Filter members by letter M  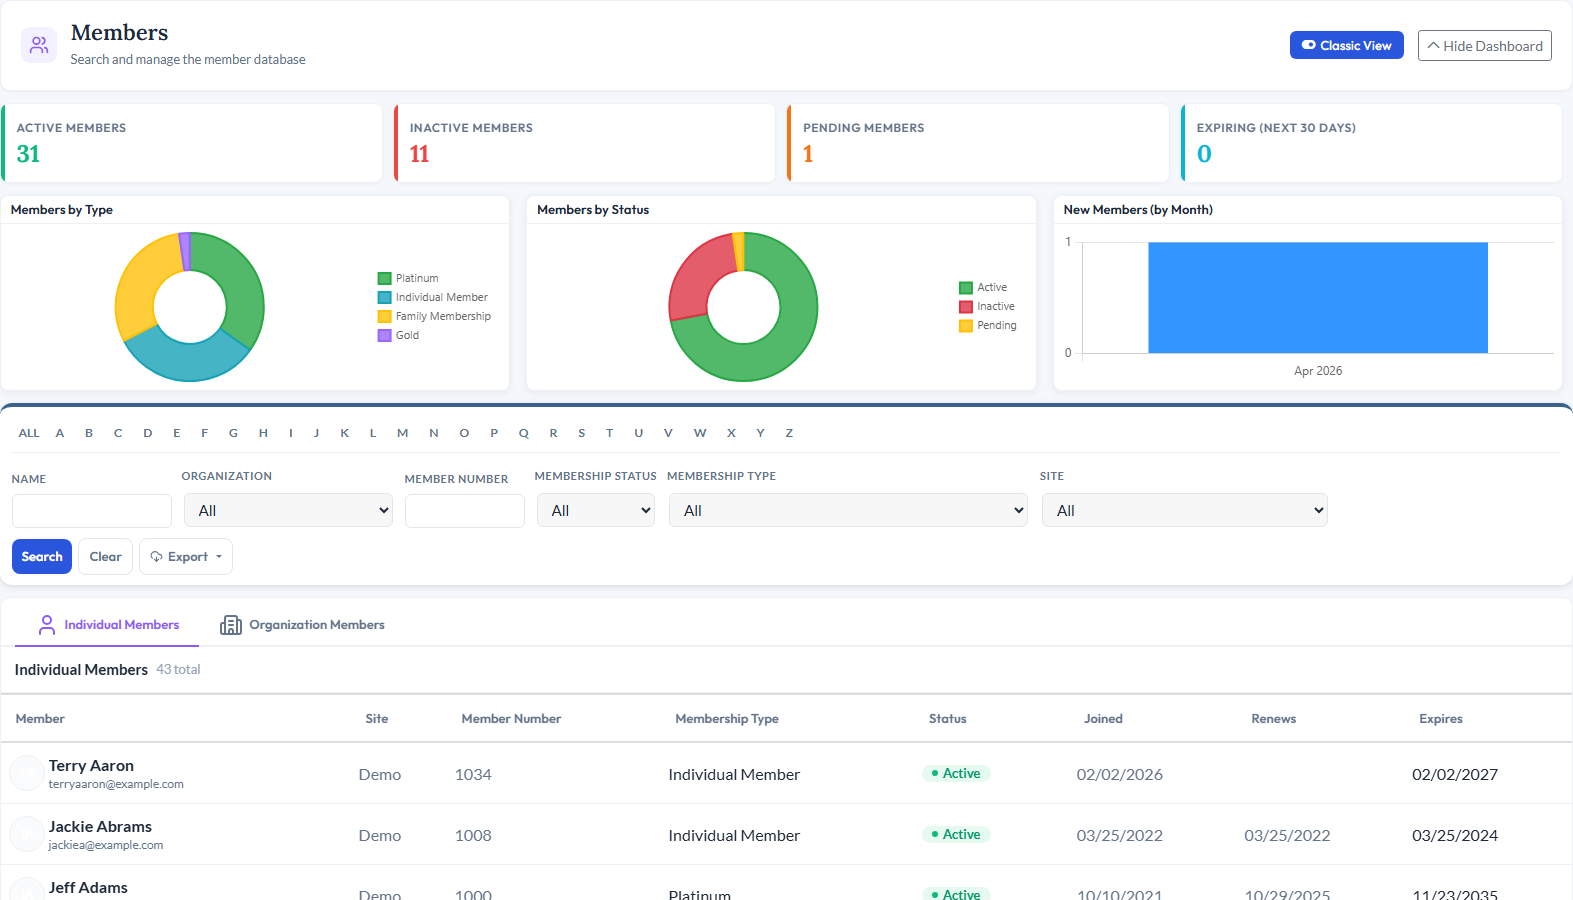pyautogui.click(x=403, y=433)
